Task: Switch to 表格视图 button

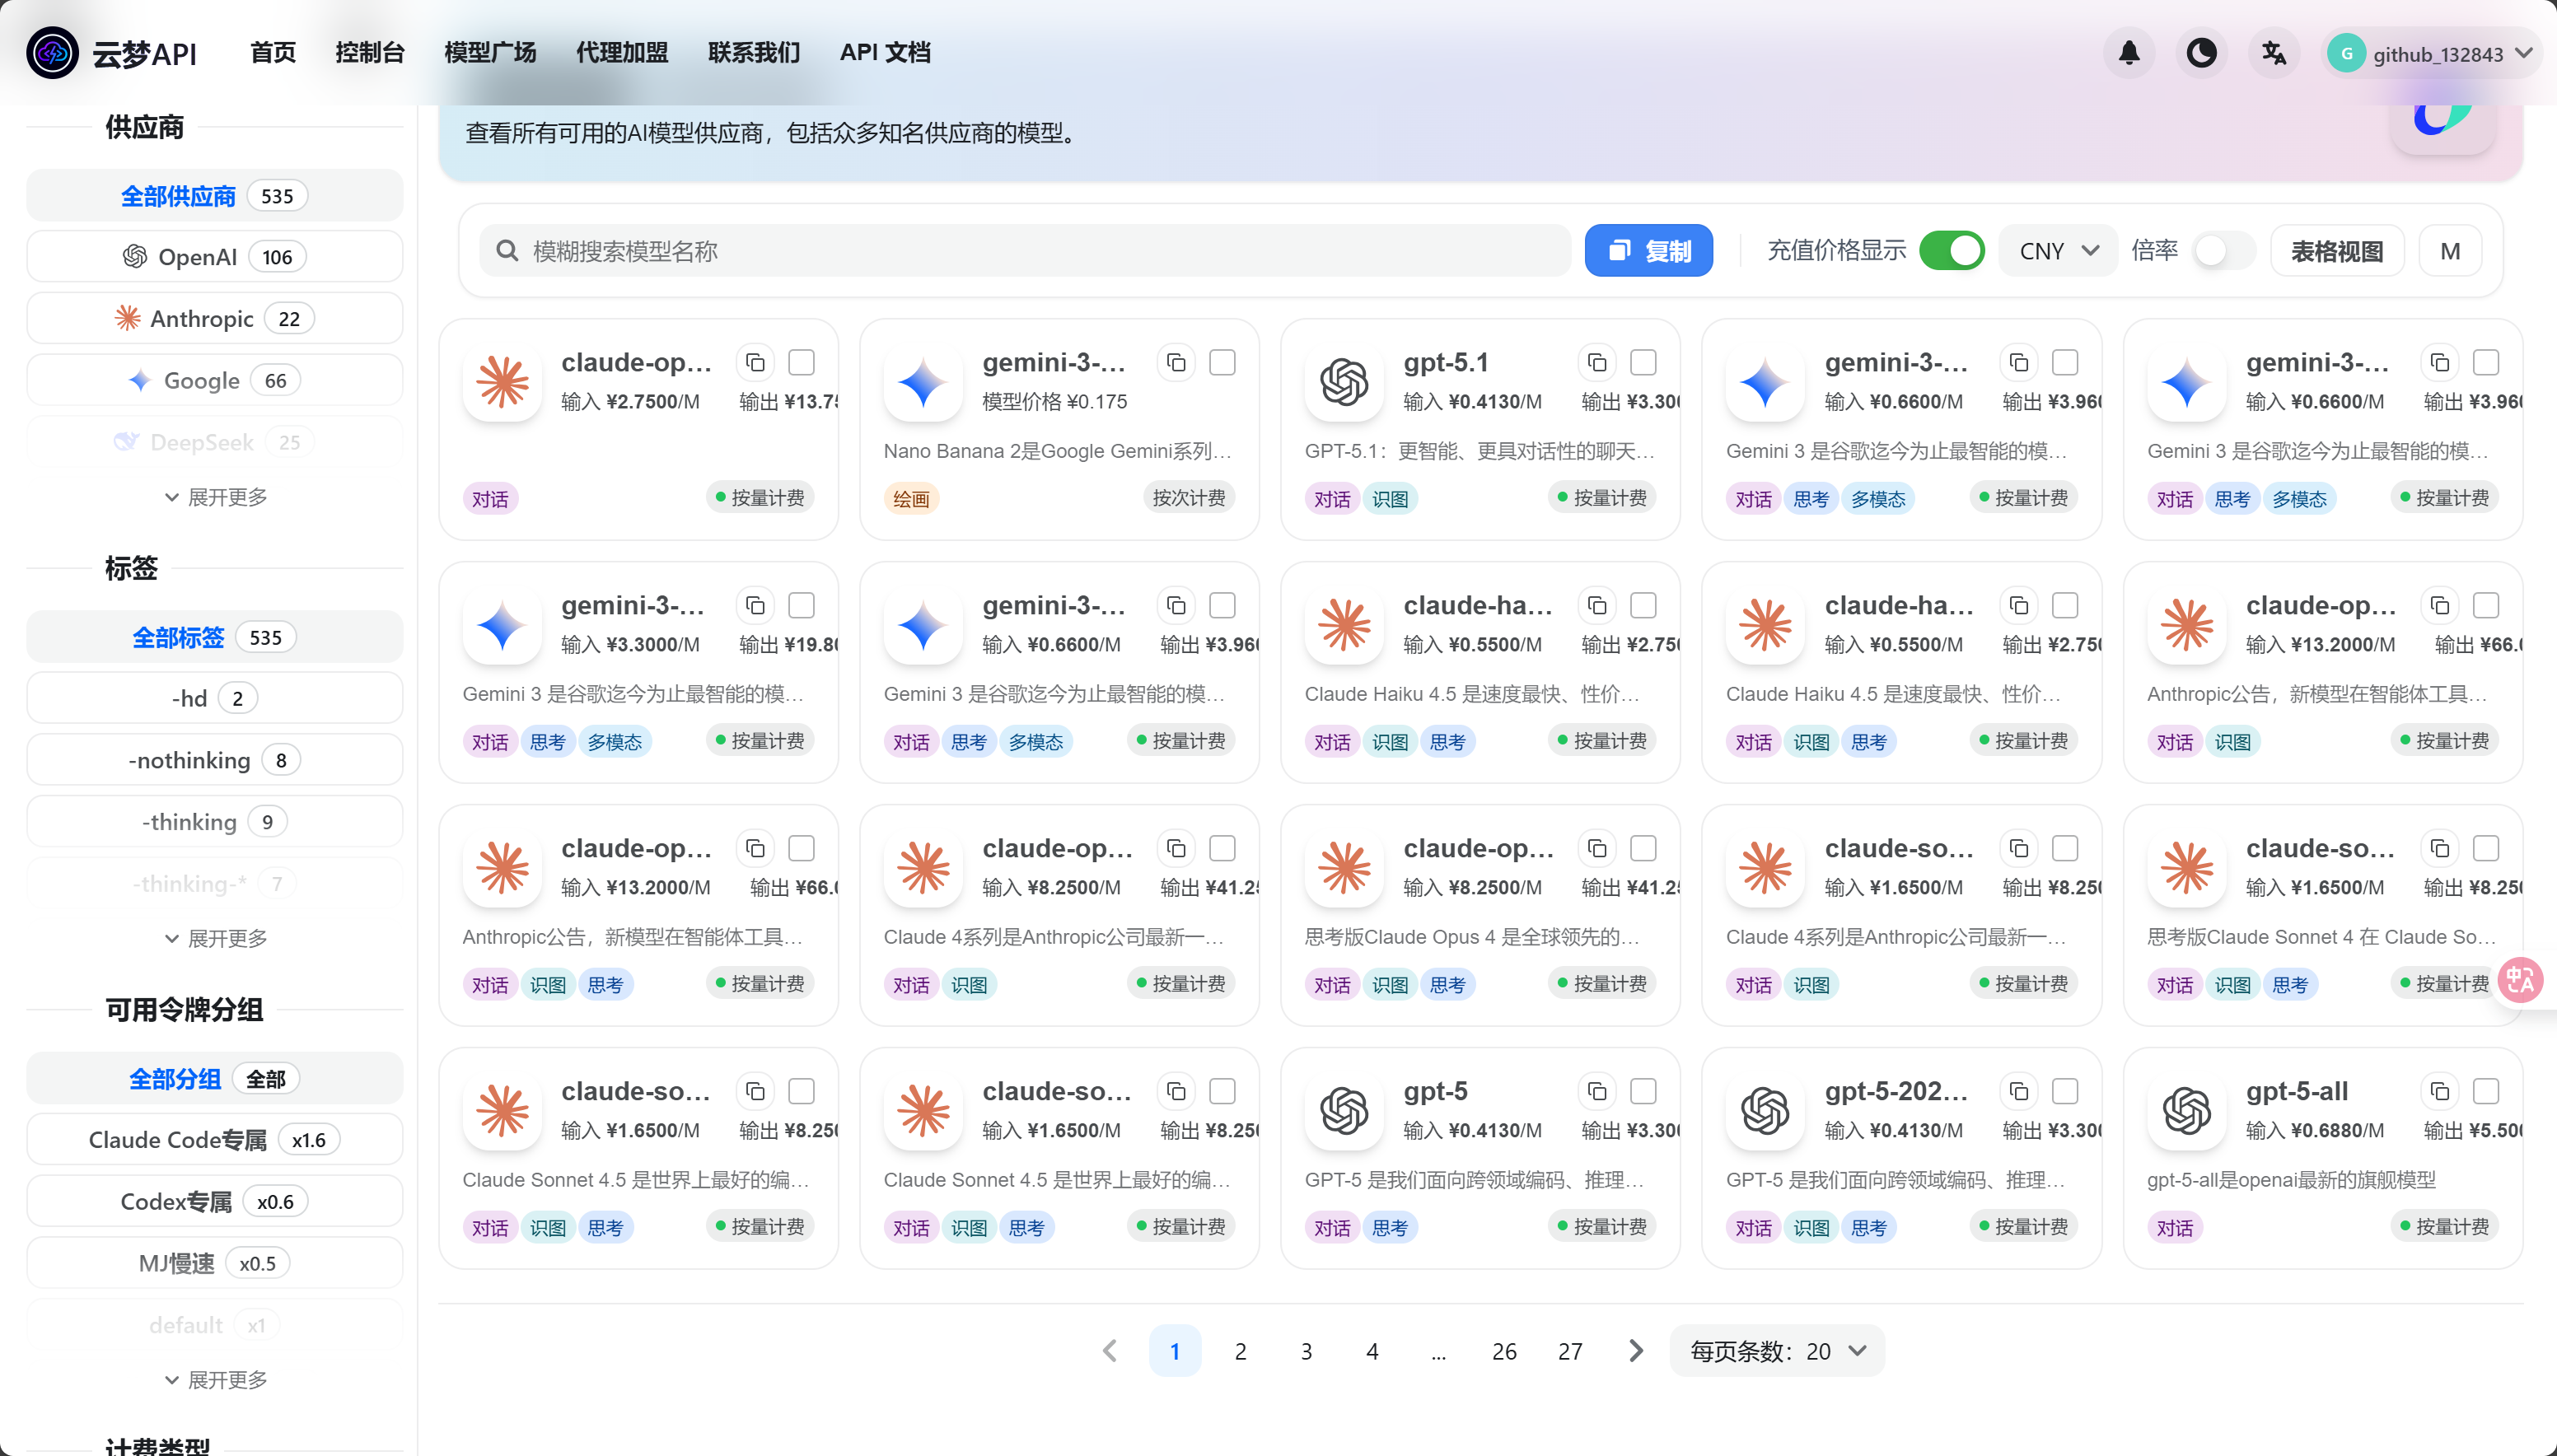Action: 2336,251
